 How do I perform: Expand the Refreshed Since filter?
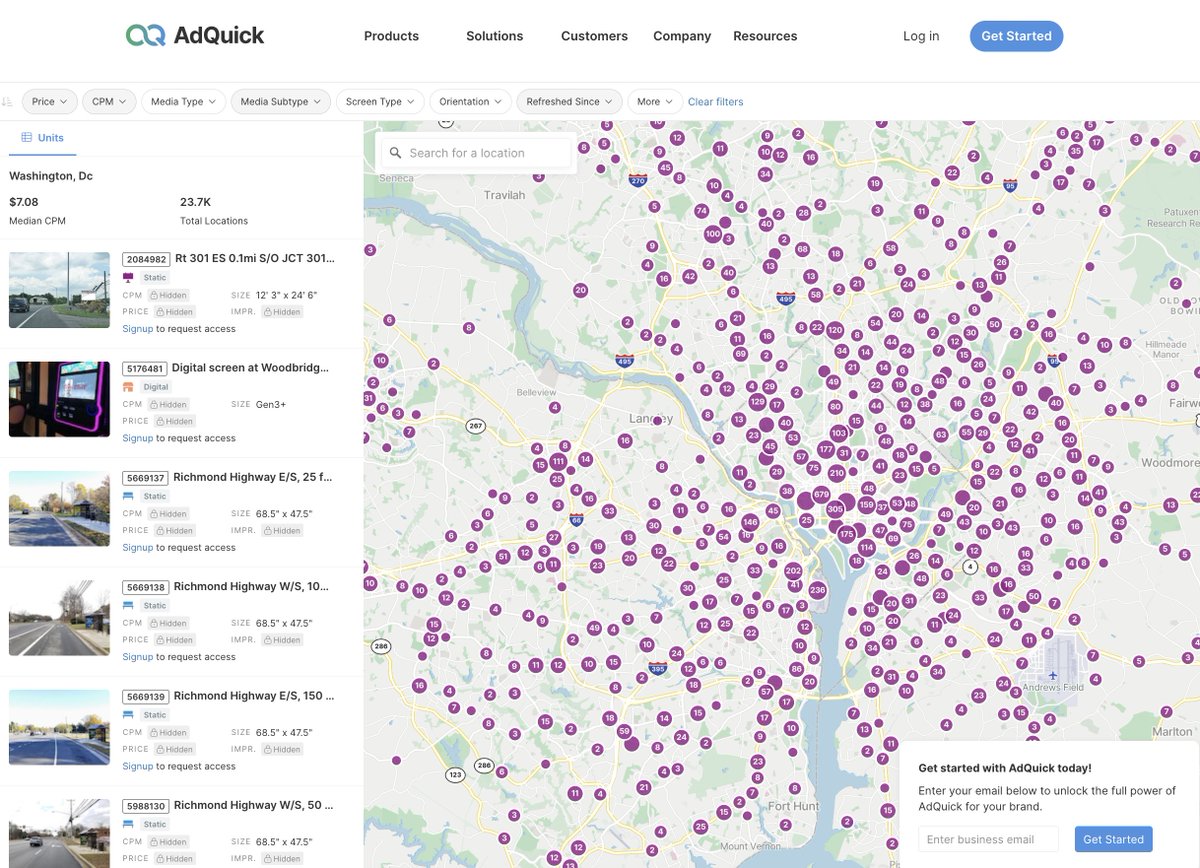570,102
